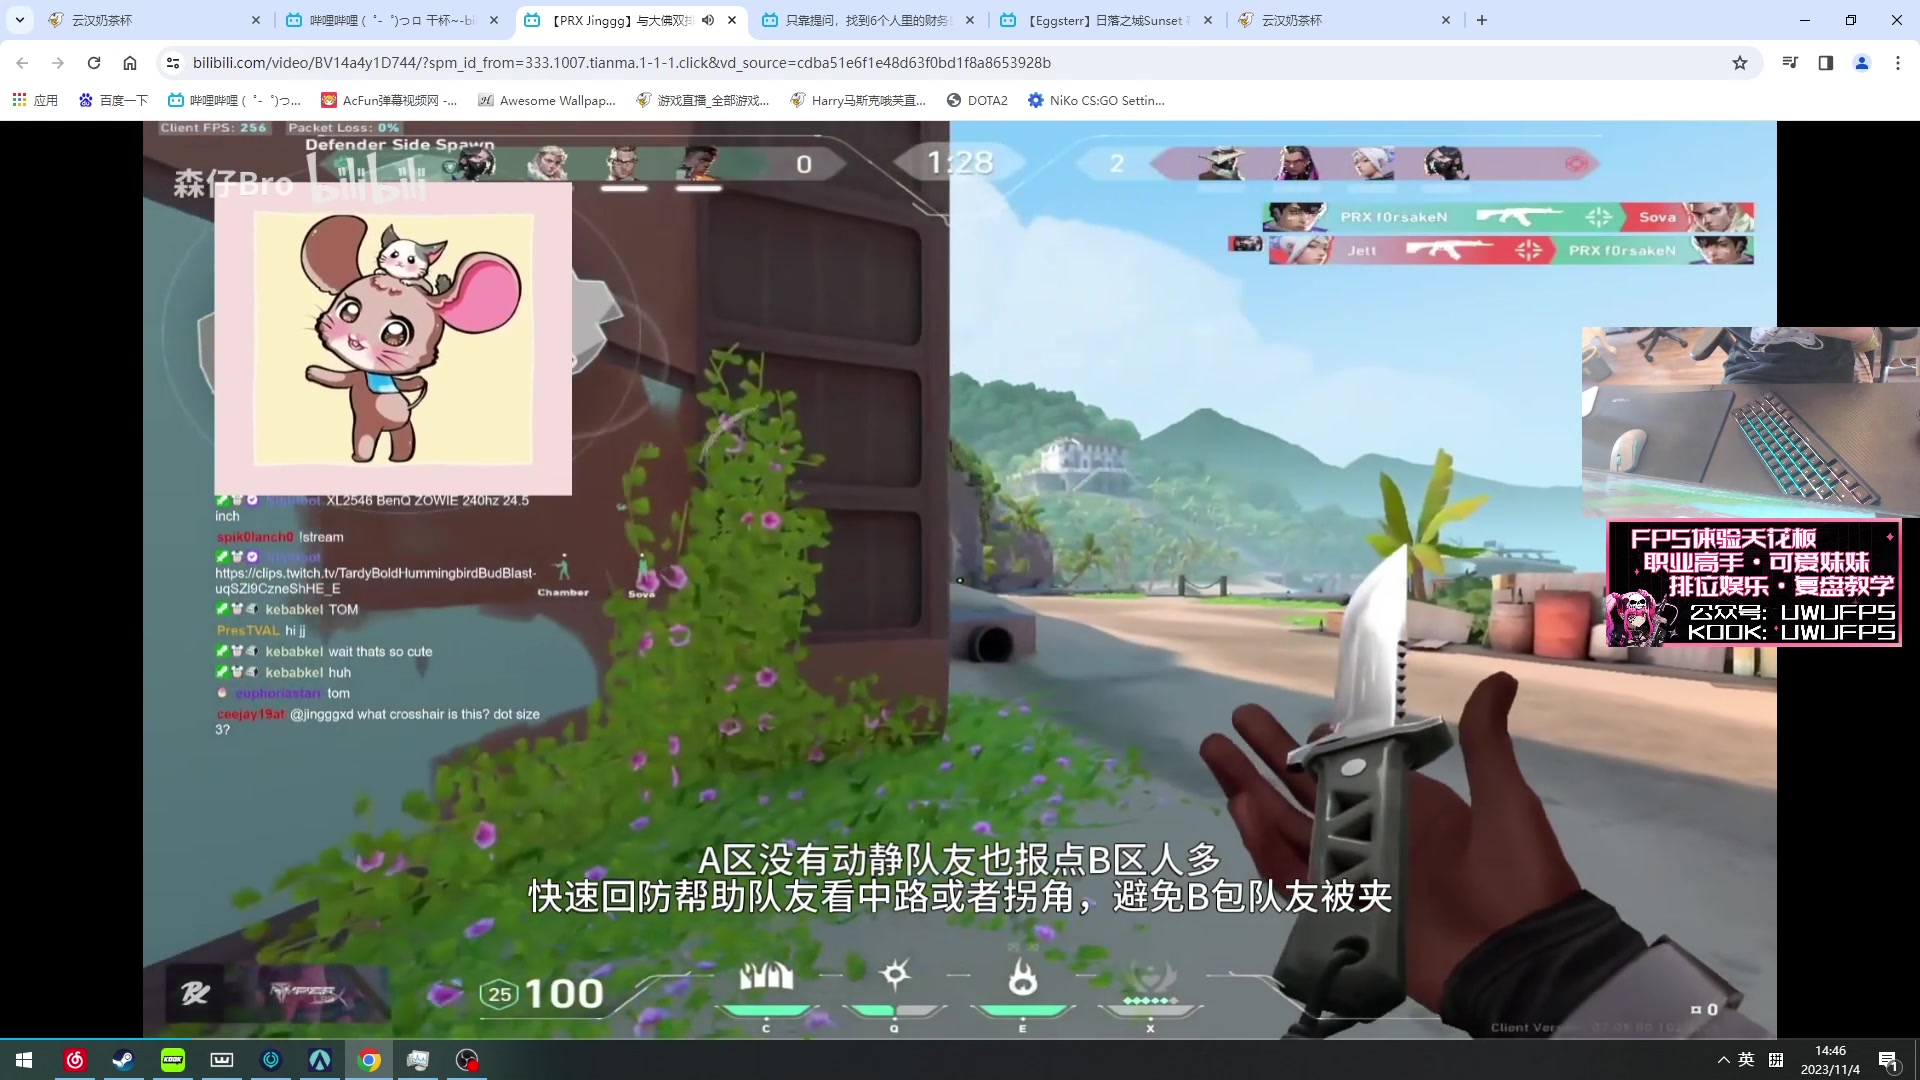Open the KOOK app from taskbar
The width and height of the screenshot is (1920, 1080).
click(173, 1060)
